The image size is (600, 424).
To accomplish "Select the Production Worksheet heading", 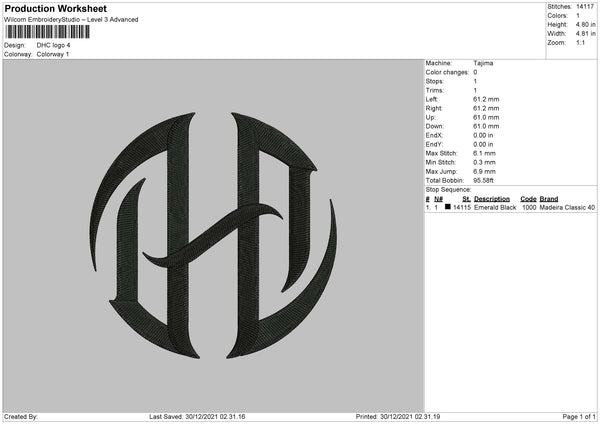I will pos(55,8).
